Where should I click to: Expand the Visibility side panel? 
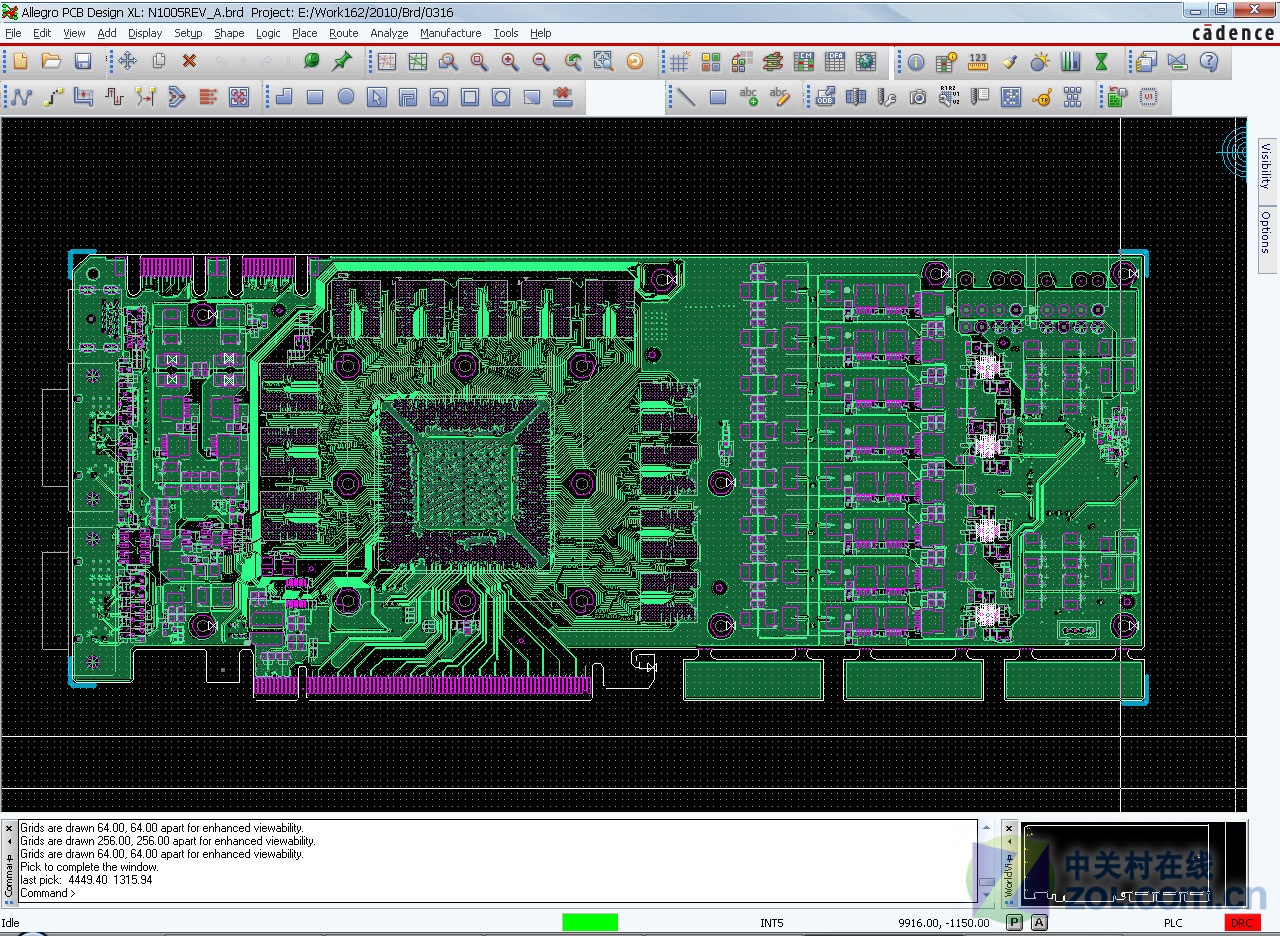[x=1266, y=166]
